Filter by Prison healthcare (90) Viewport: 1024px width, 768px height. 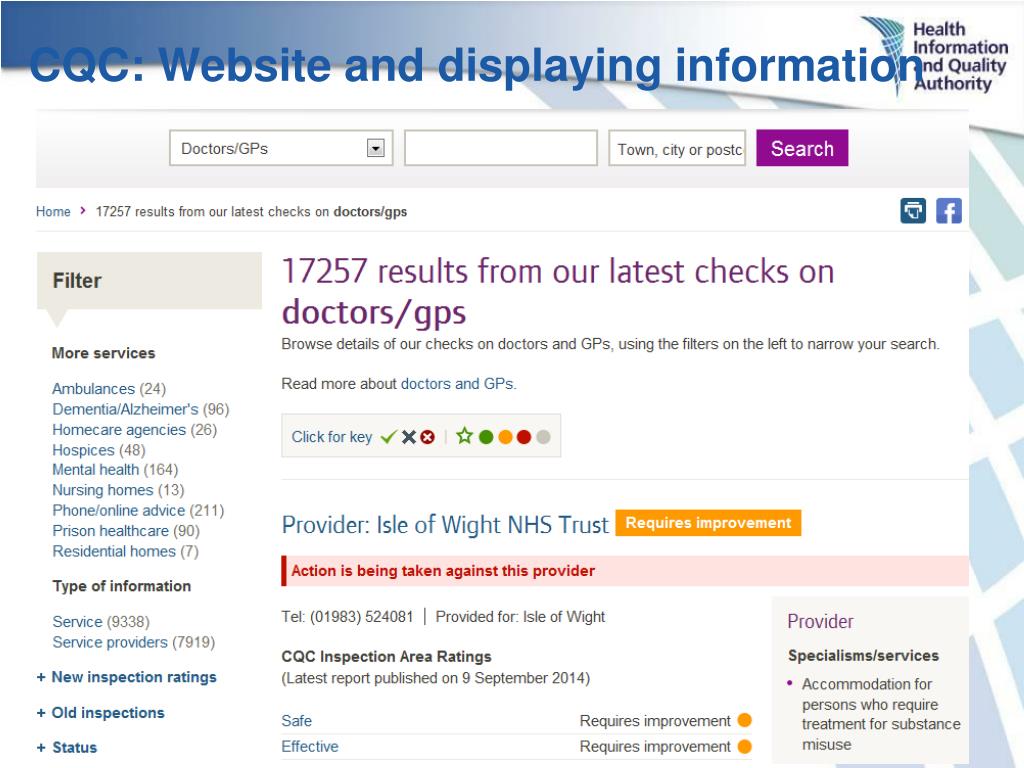(126, 531)
